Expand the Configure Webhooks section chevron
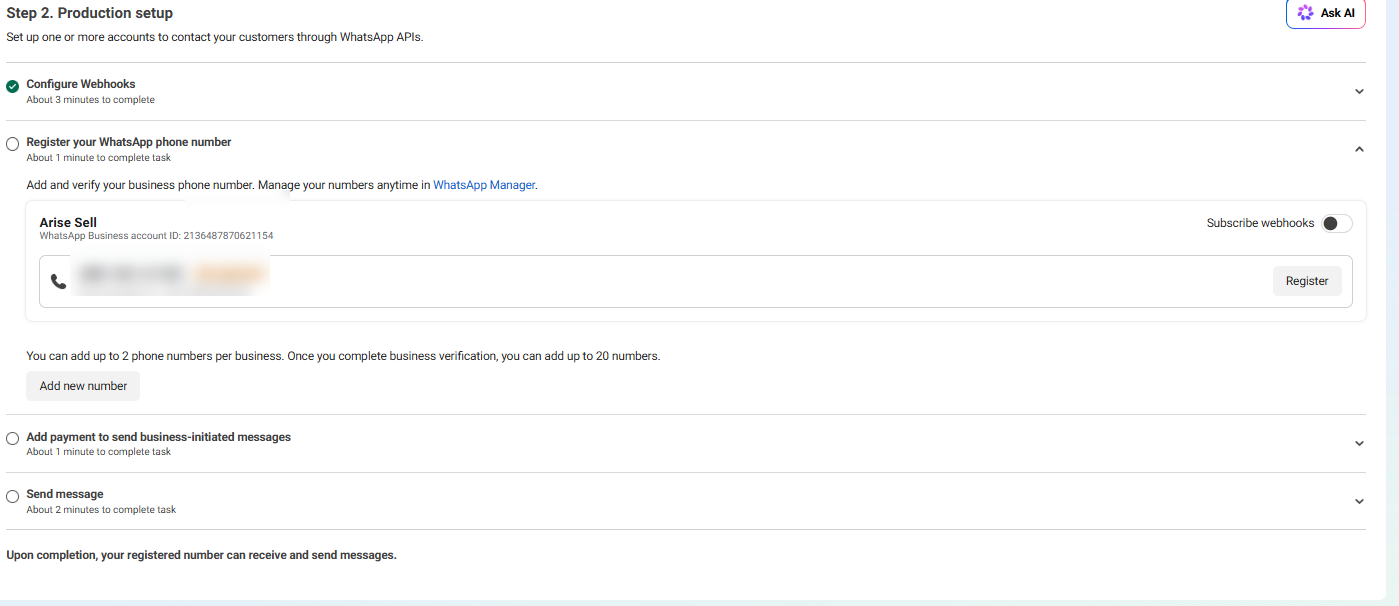Viewport: 1399px width, 606px height. [x=1359, y=91]
